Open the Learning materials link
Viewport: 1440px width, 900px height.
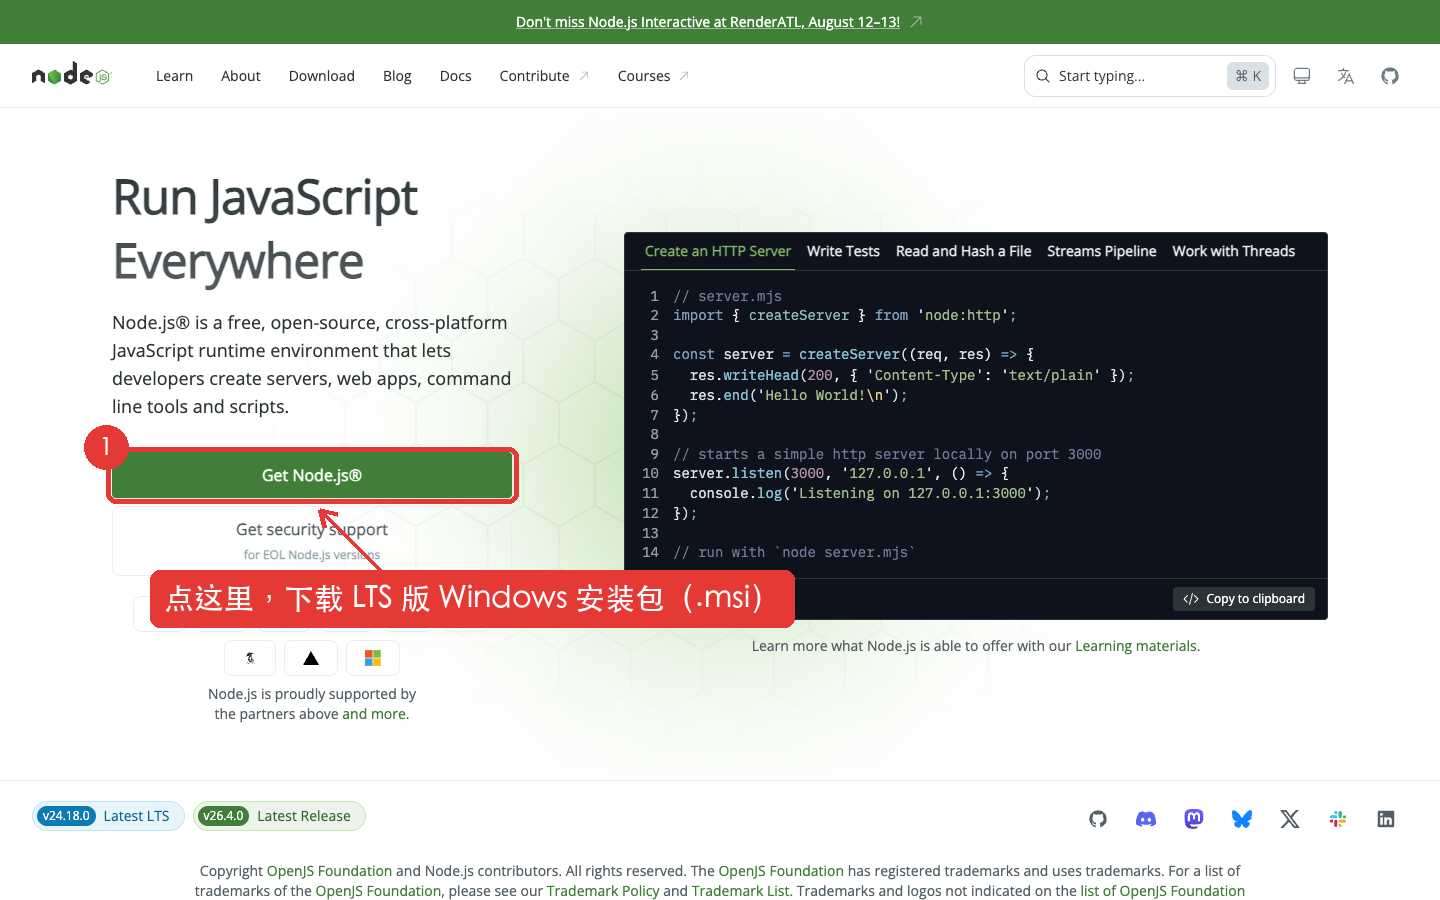tap(1136, 646)
